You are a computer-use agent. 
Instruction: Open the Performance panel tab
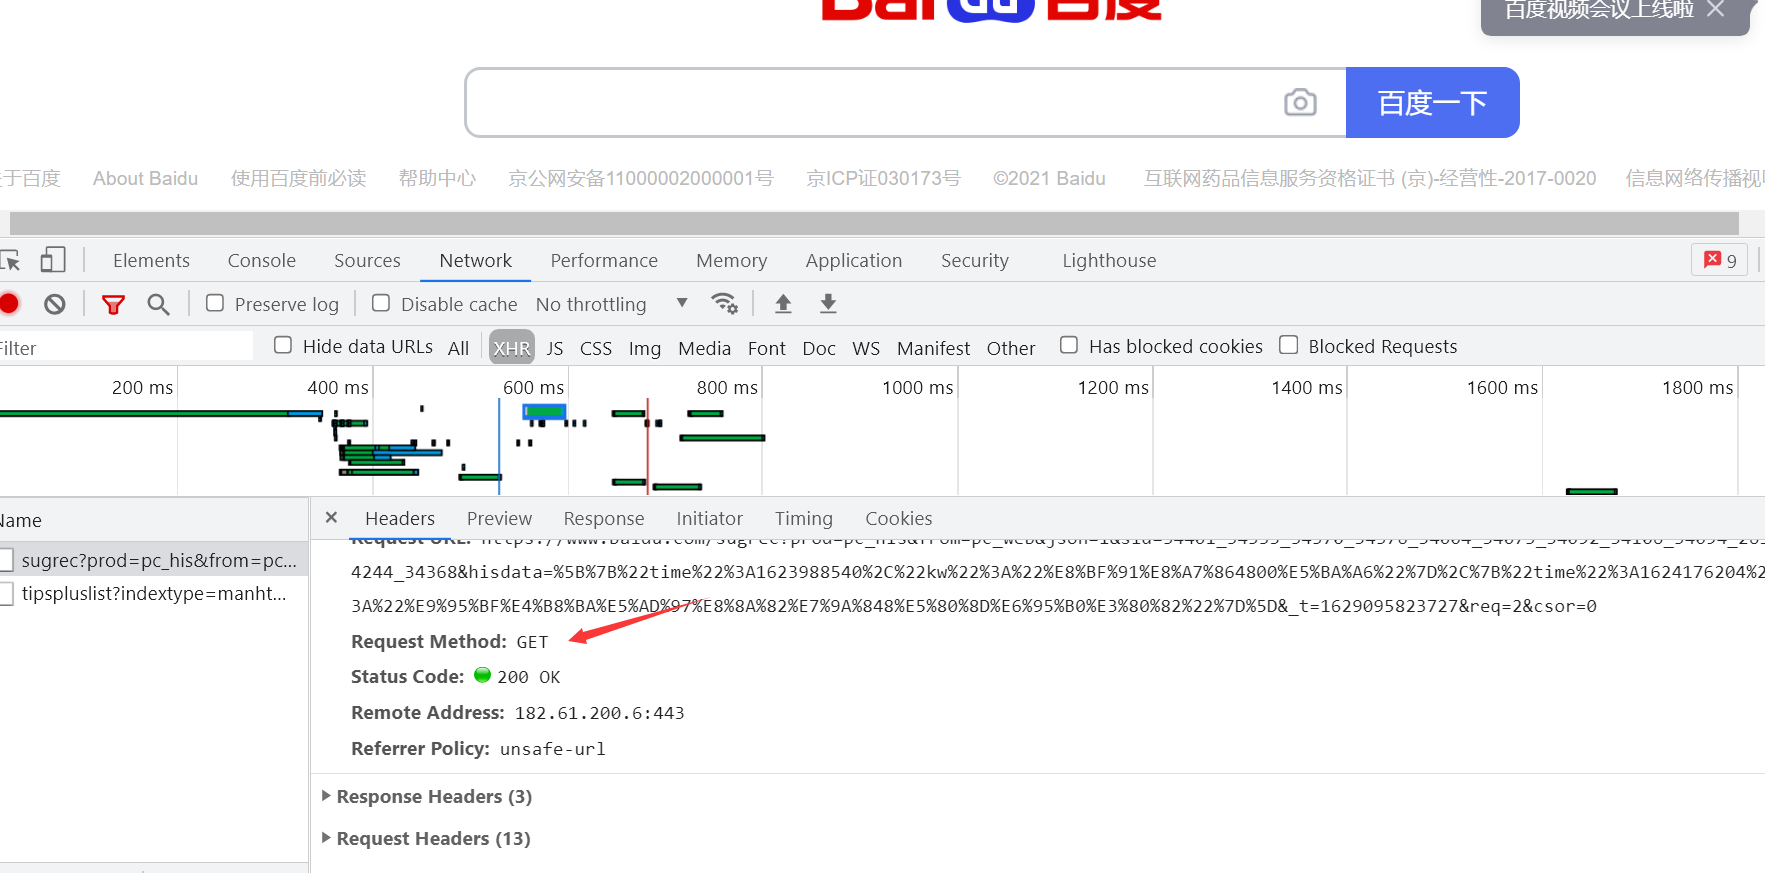click(x=604, y=260)
